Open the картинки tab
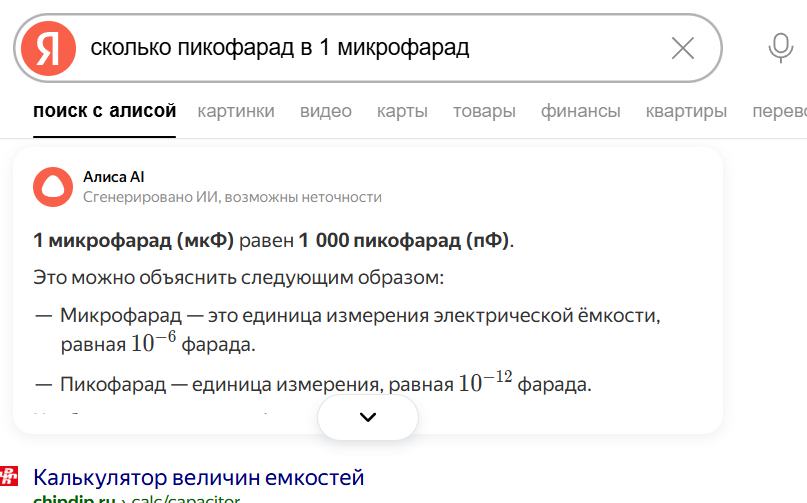This screenshot has height=503, width=807. click(236, 111)
